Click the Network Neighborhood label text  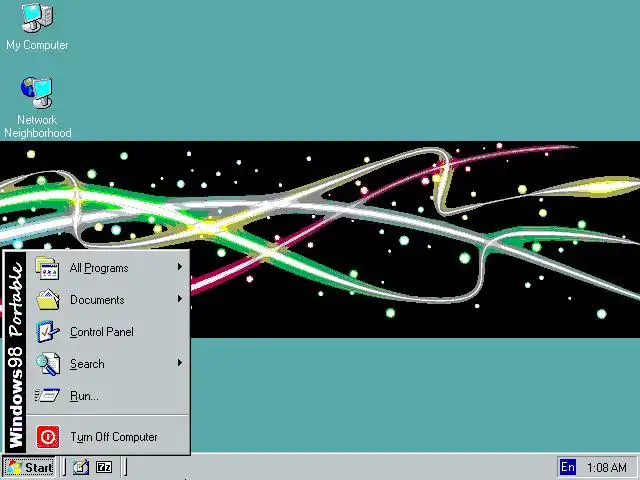(38, 126)
